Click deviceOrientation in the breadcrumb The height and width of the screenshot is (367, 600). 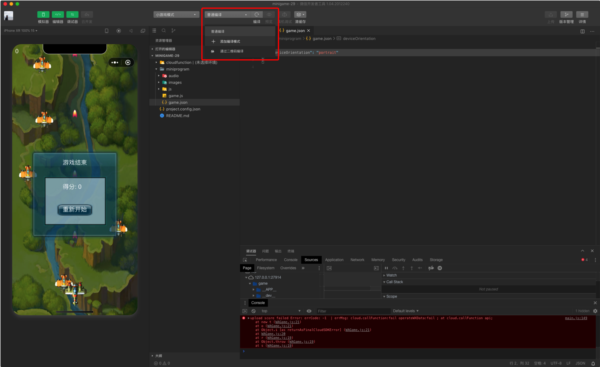[359, 39]
